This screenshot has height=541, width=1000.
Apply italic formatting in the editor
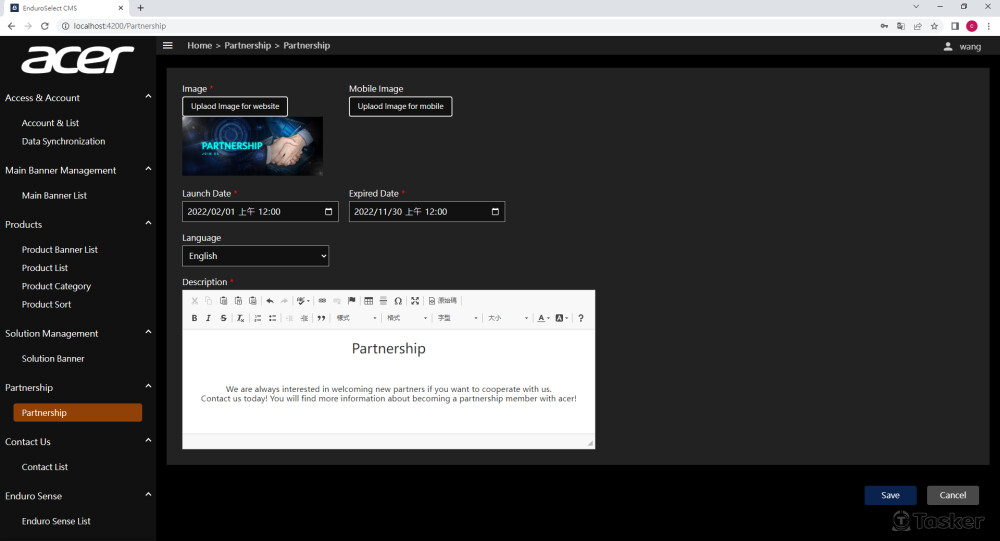click(x=208, y=318)
